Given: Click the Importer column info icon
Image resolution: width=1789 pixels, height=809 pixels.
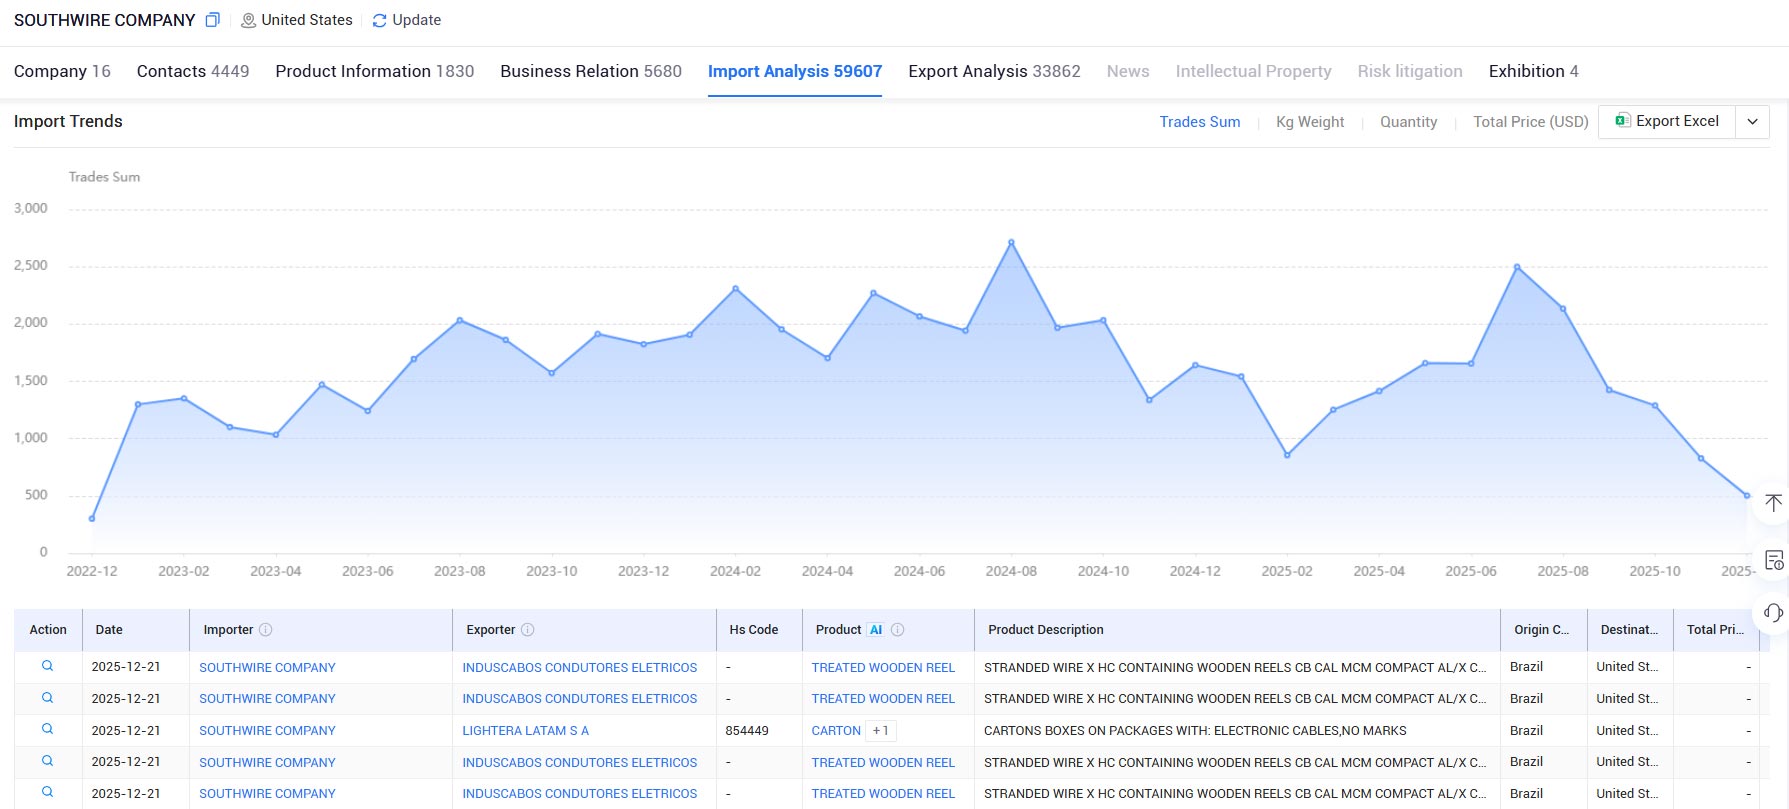Looking at the screenshot, I should pos(266,630).
